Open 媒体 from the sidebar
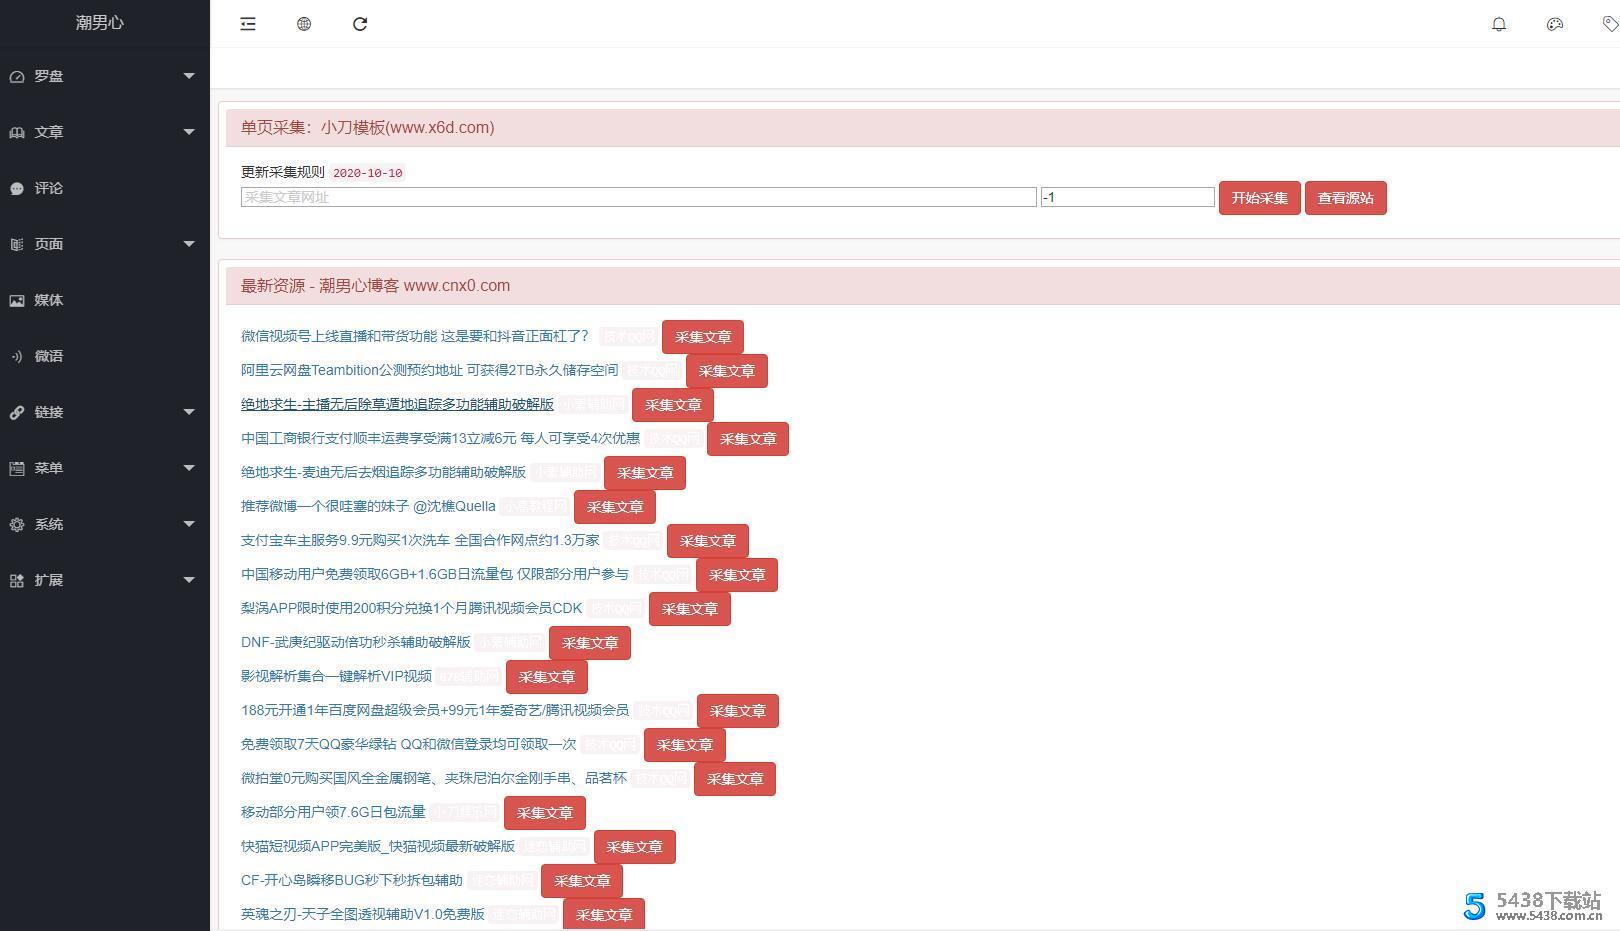Viewport: 1620px width, 931px height. [48, 300]
